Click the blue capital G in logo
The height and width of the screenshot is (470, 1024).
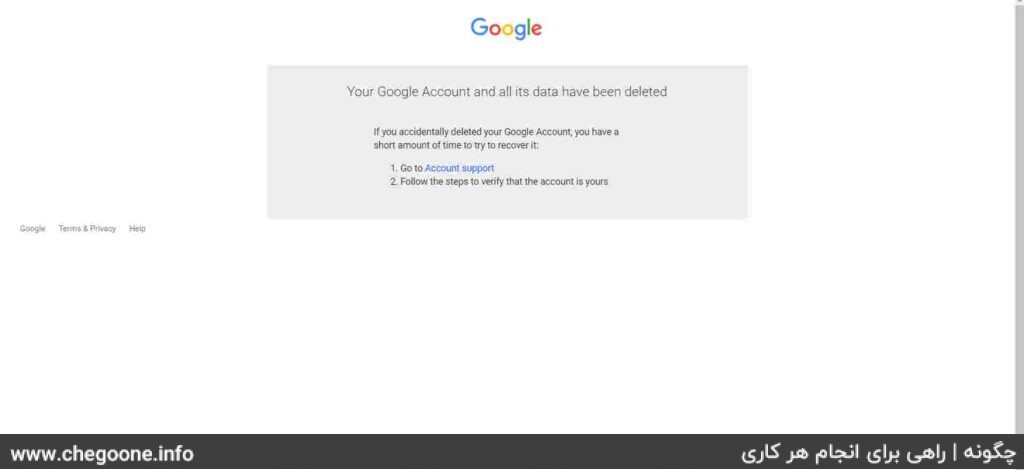[479, 27]
